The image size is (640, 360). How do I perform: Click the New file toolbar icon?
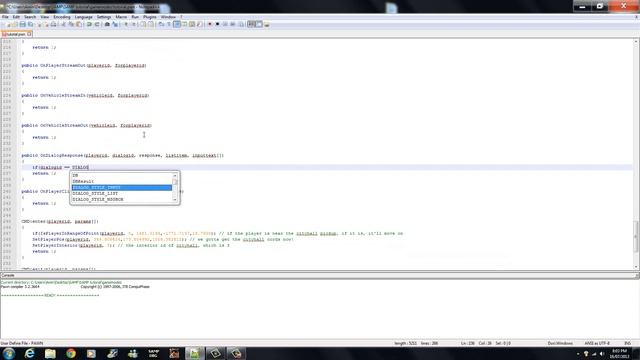coord(8,24)
